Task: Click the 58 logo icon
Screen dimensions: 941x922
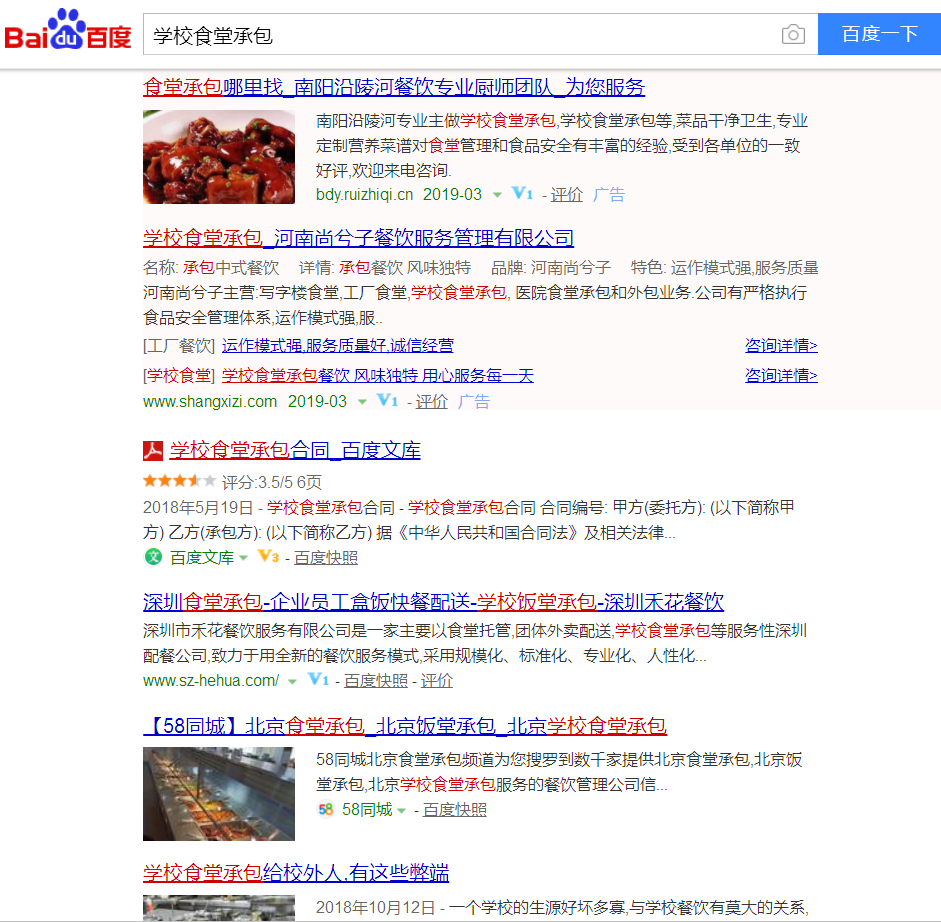Action: click(x=326, y=810)
